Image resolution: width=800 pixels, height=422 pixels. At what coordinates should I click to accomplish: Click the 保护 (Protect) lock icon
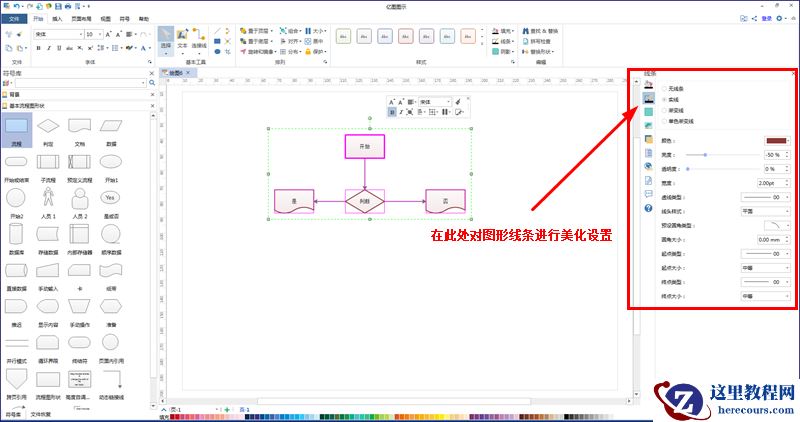coord(308,52)
